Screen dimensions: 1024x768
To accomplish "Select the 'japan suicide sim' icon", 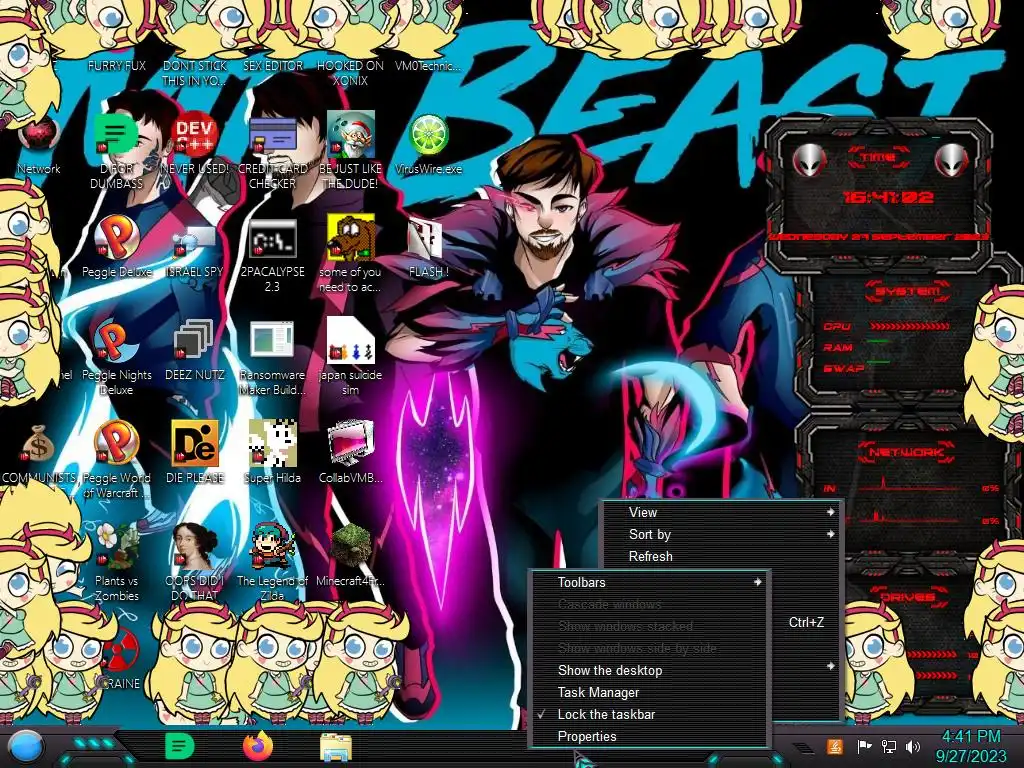I will click(x=351, y=341).
